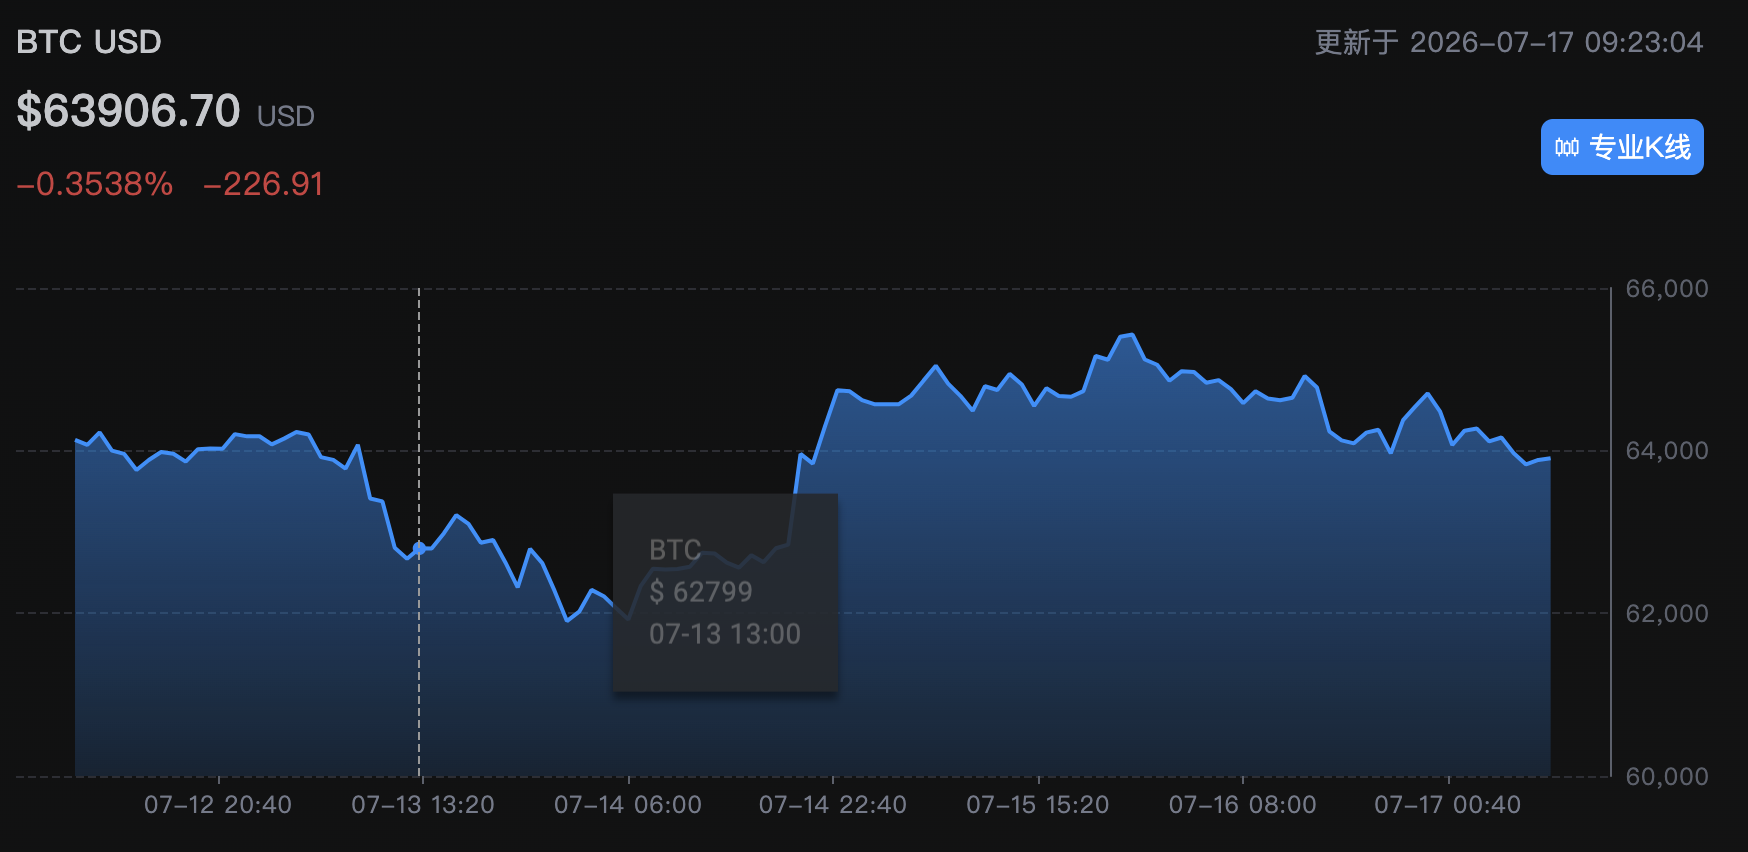Click the 07-16 08:00 time axis label

(x=1243, y=805)
